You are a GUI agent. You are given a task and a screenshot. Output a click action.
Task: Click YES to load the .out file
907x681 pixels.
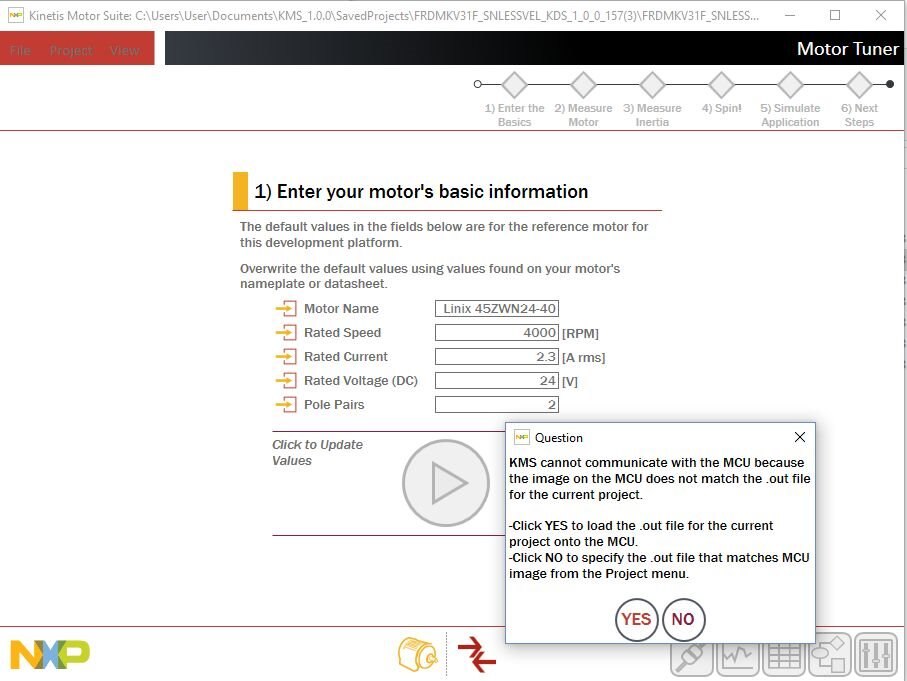point(636,620)
